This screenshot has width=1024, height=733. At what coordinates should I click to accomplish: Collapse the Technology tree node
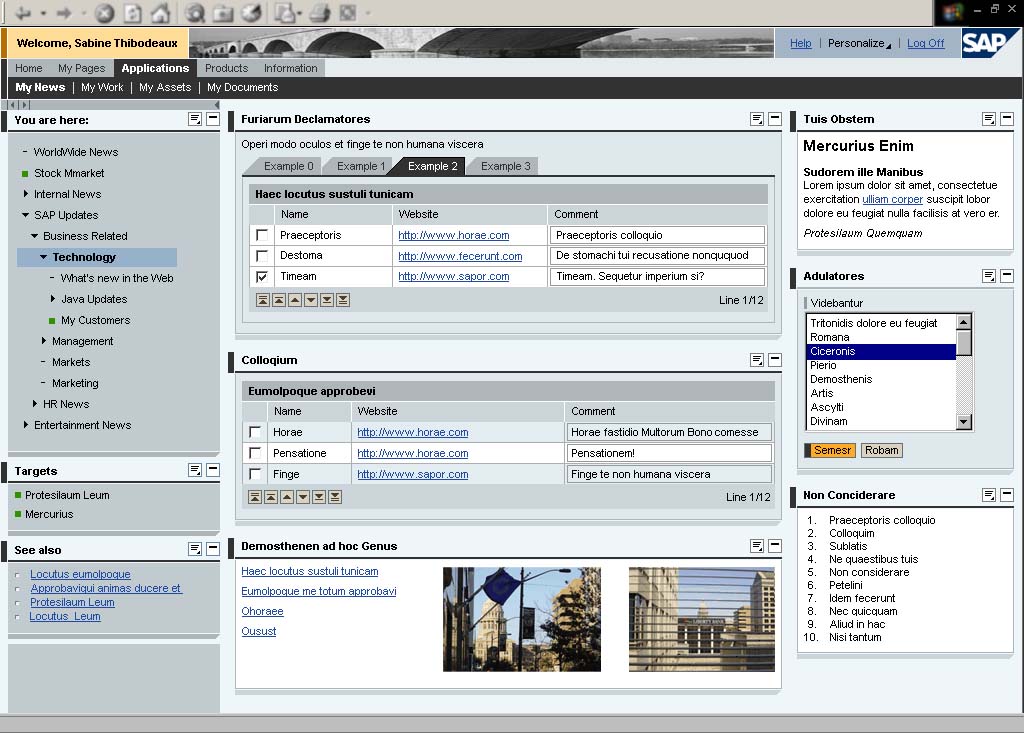[44, 257]
